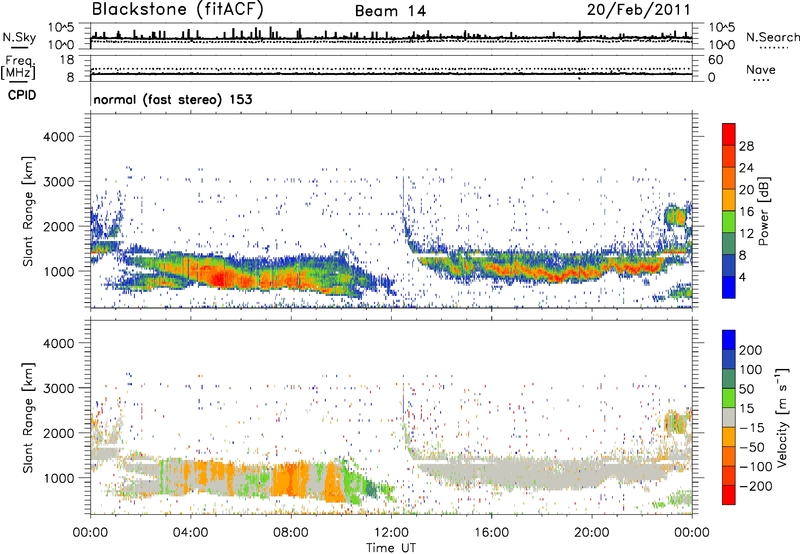Click the date '20/Feb/2011'
The height and width of the screenshot is (554, 800).
coord(638,10)
